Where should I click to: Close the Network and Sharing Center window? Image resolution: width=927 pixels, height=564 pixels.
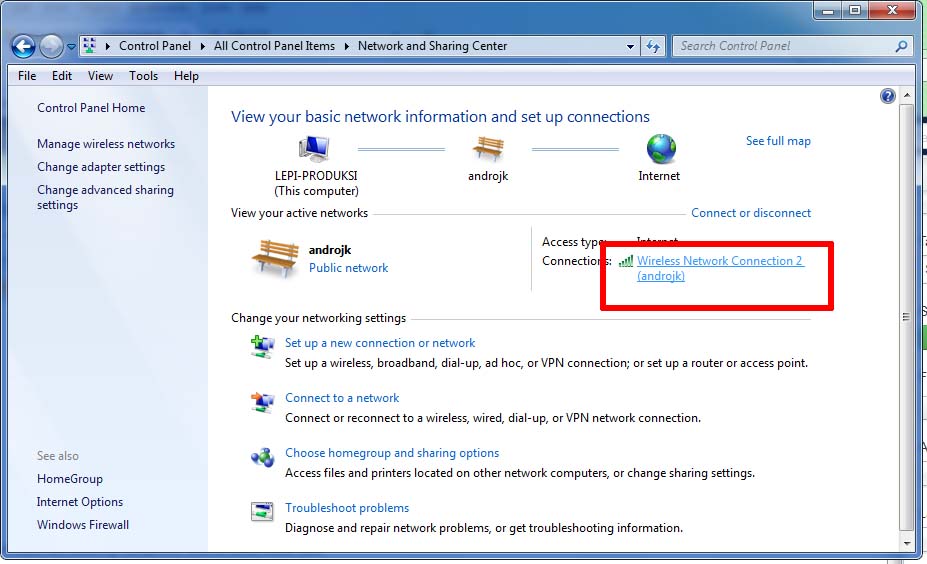(x=893, y=10)
